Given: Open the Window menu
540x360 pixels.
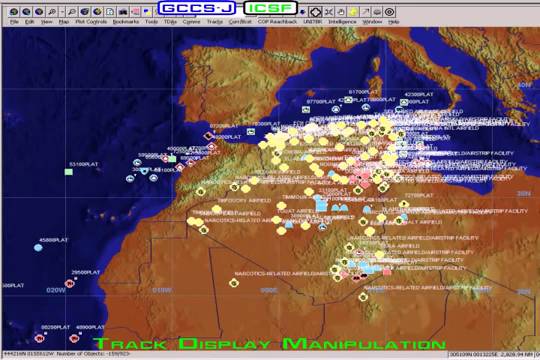Looking at the screenshot, I should tap(372, 22).
